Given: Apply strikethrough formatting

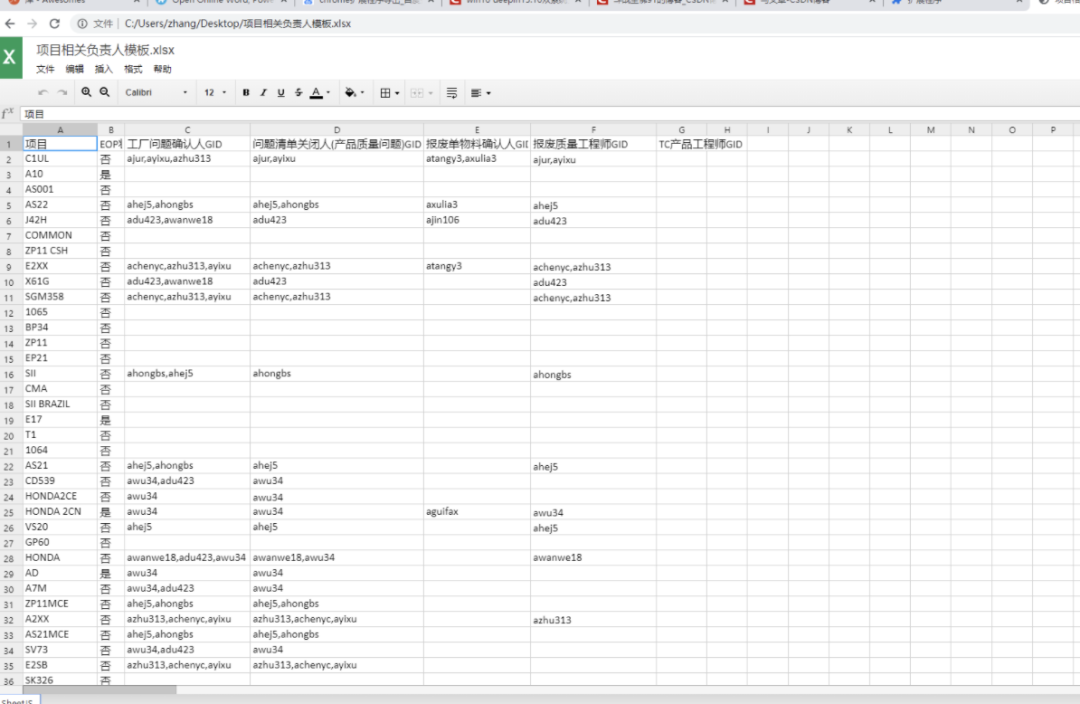Looking at the screenshot, I should 296,92.
